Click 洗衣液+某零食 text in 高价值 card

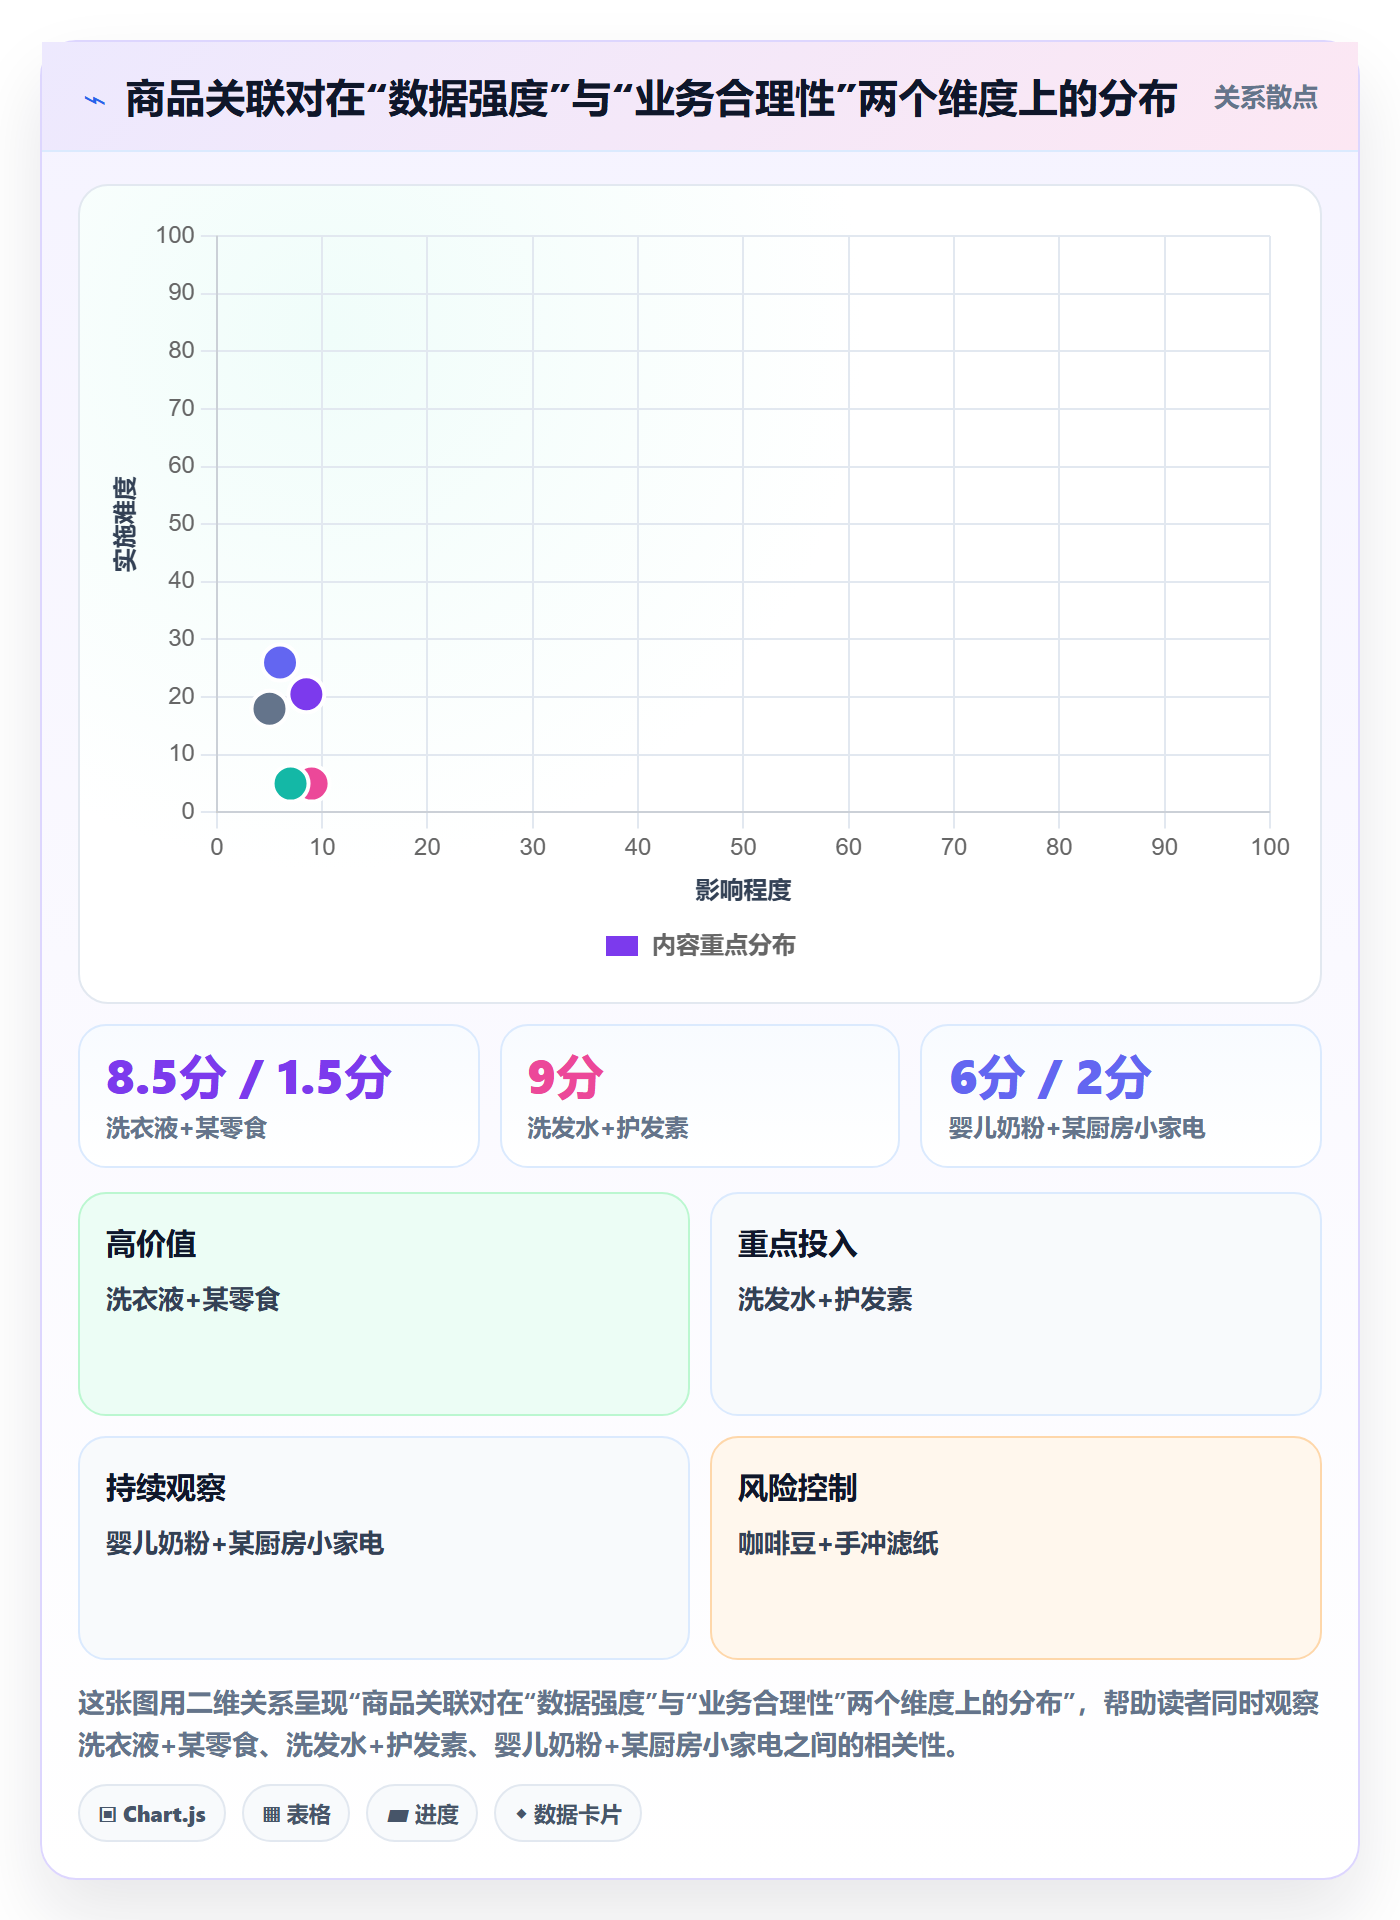pyautogui.click(x=193, y=1299)
